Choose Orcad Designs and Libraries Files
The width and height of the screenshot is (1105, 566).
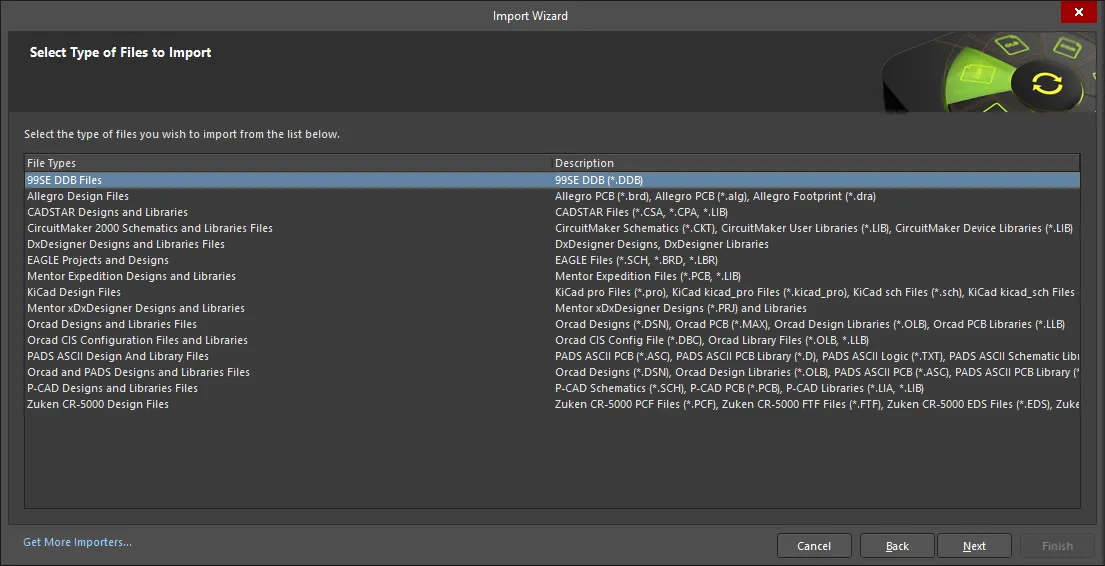coord(552,324)
